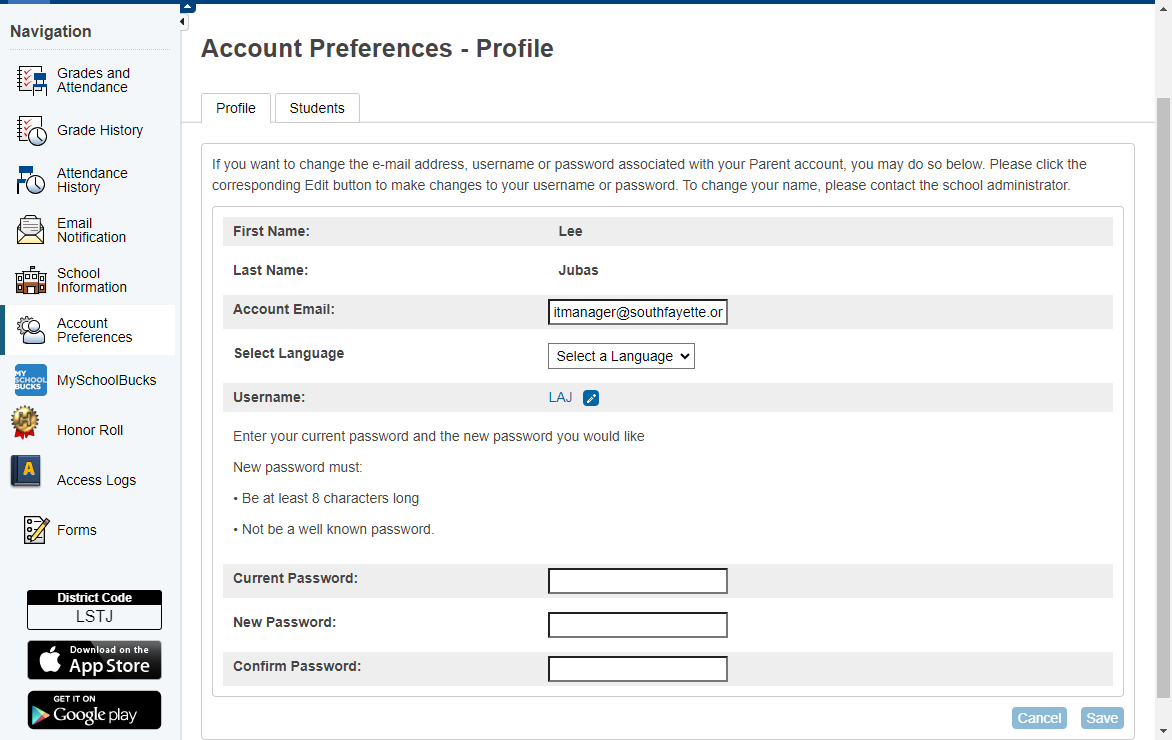Open Grades and Attendance icon

tap(31, 80)
